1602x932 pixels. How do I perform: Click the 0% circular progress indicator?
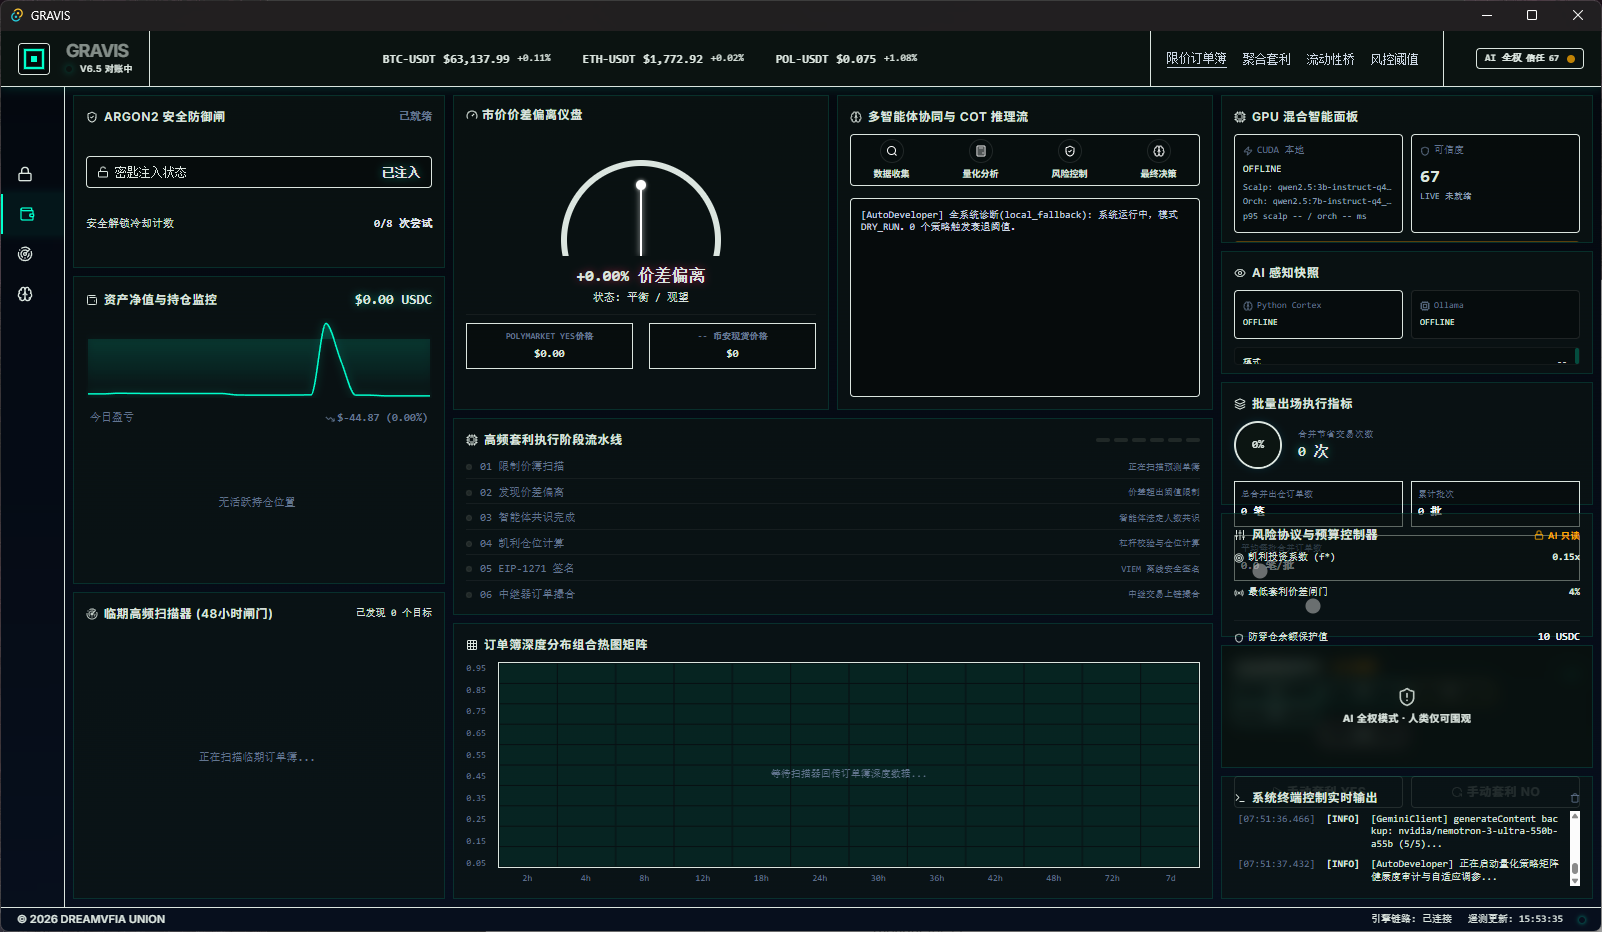tap(1258, 445)
